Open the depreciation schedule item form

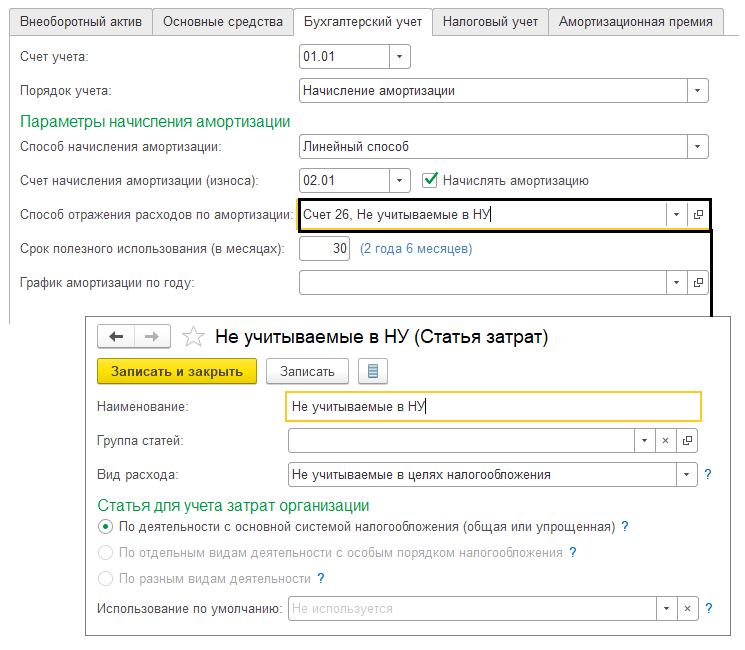coord(698,283)
